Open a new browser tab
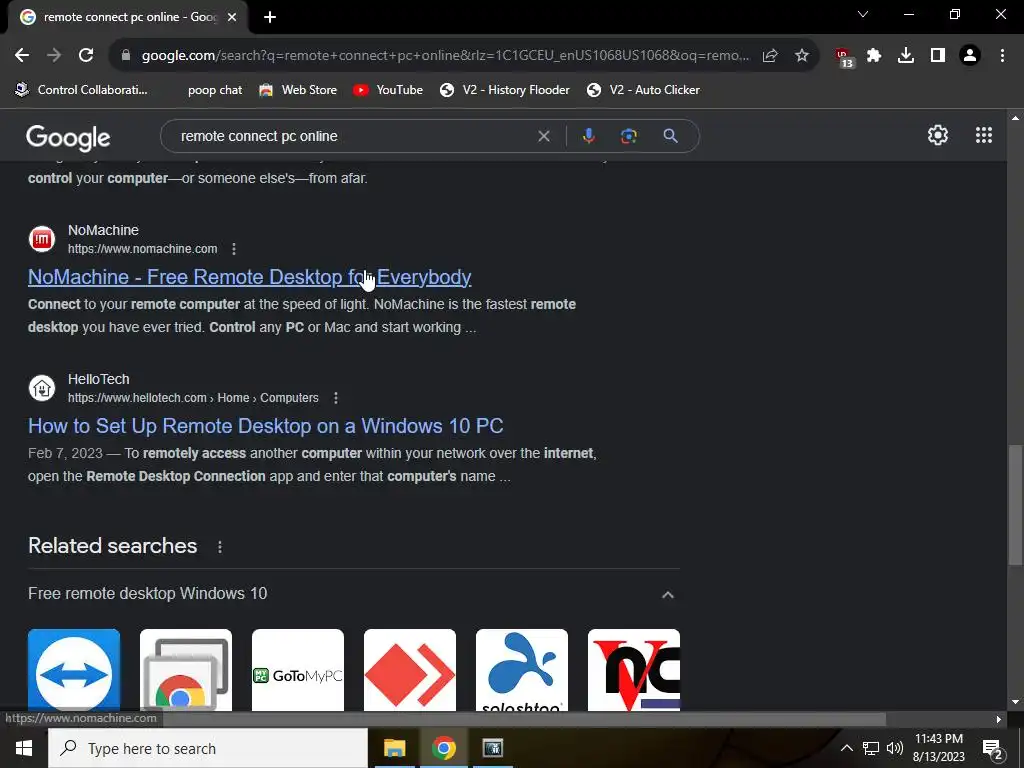 click(x=270, y=17)
